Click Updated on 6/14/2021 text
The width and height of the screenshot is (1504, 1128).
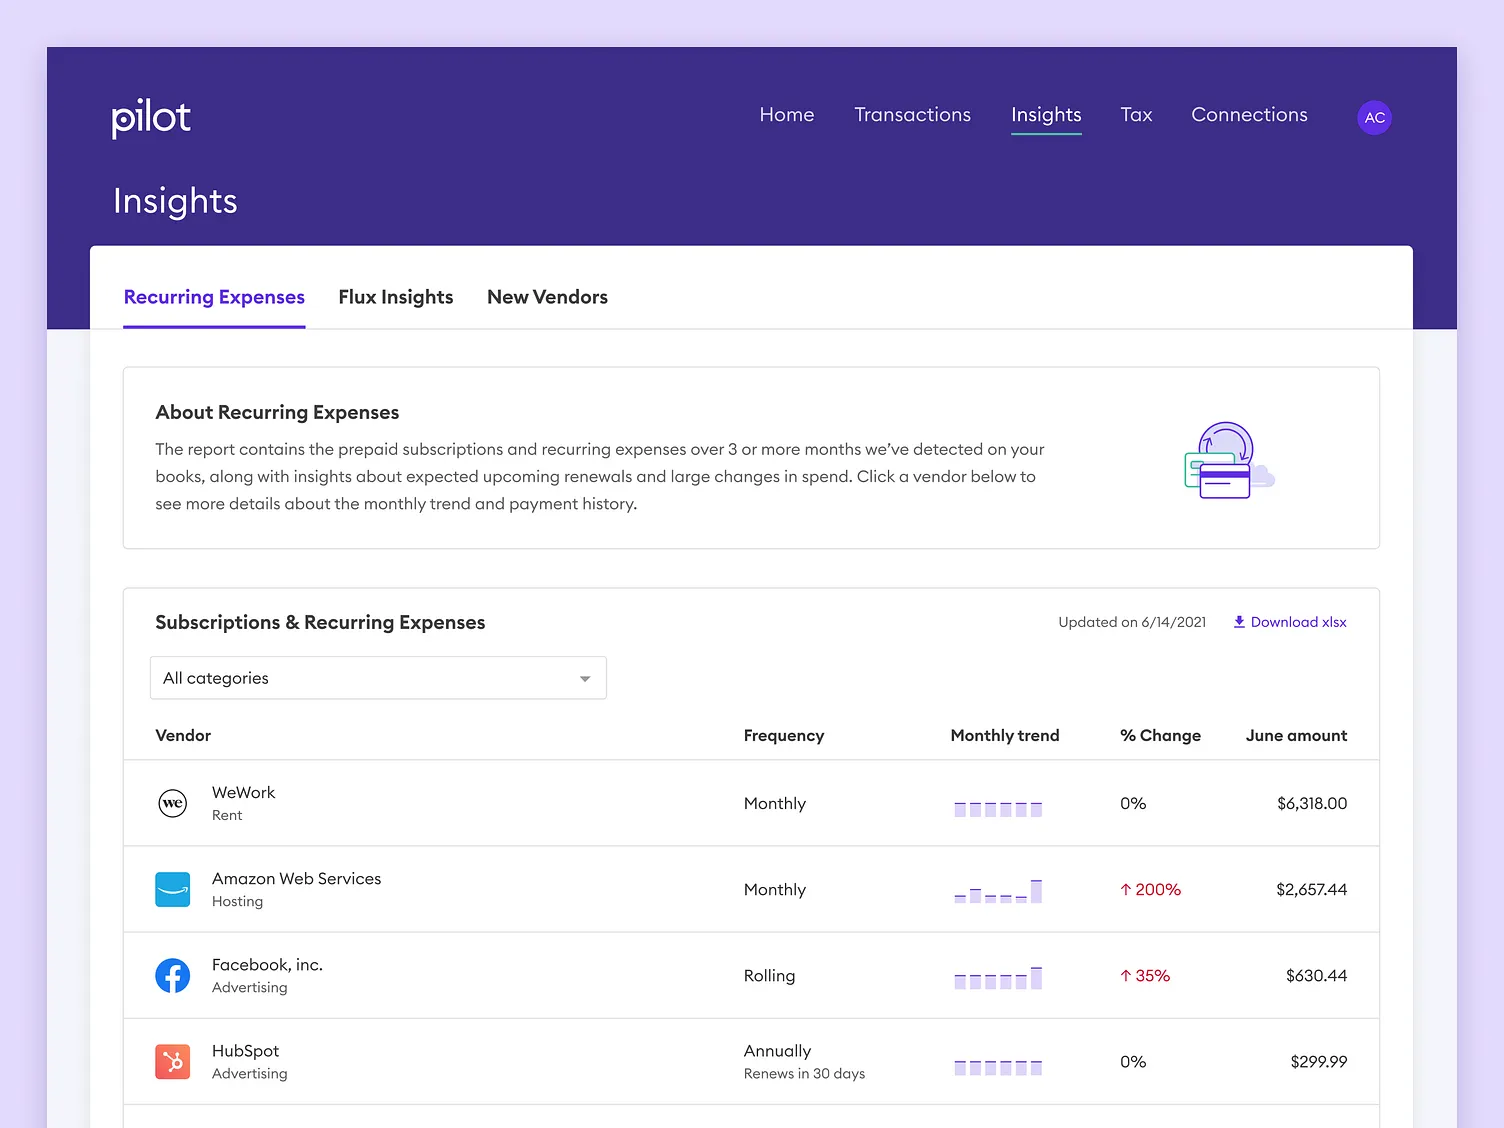tap(1132, 622)
